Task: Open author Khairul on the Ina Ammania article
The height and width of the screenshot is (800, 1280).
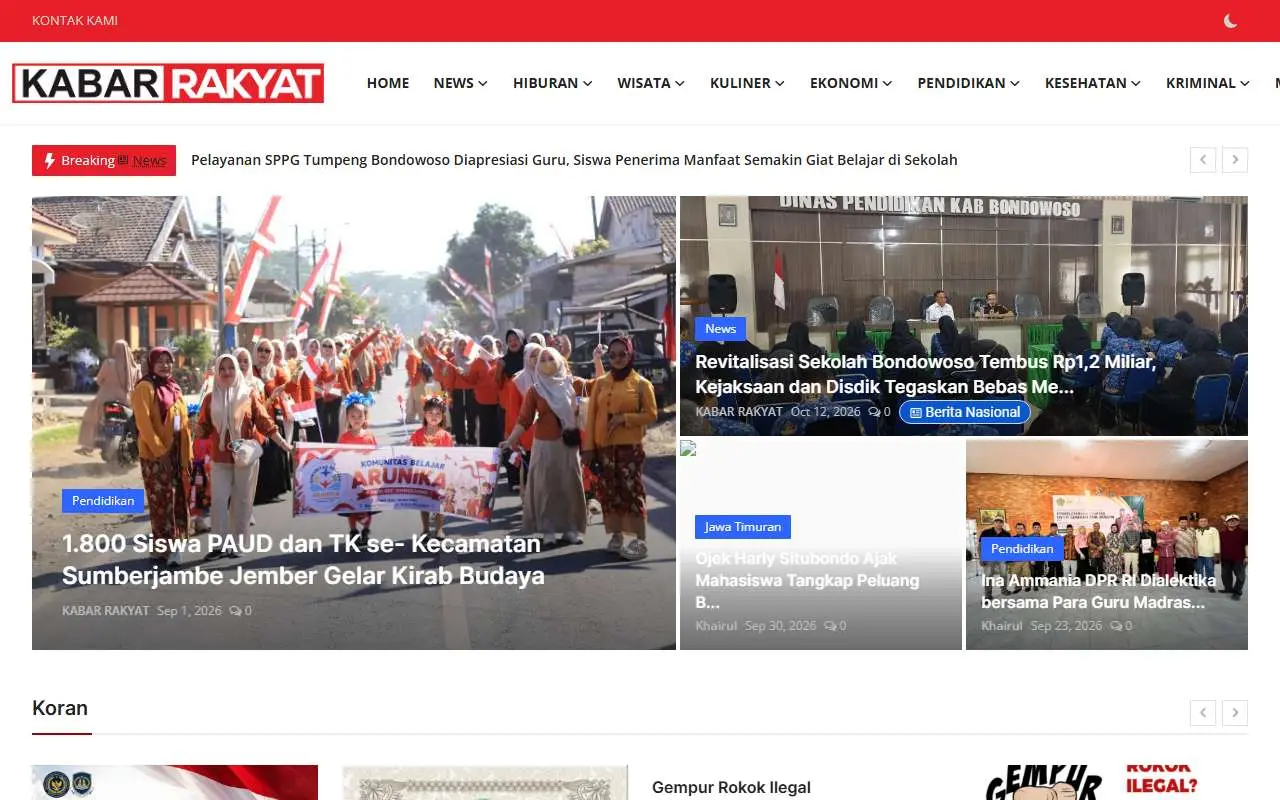Action: [1002, 626]
